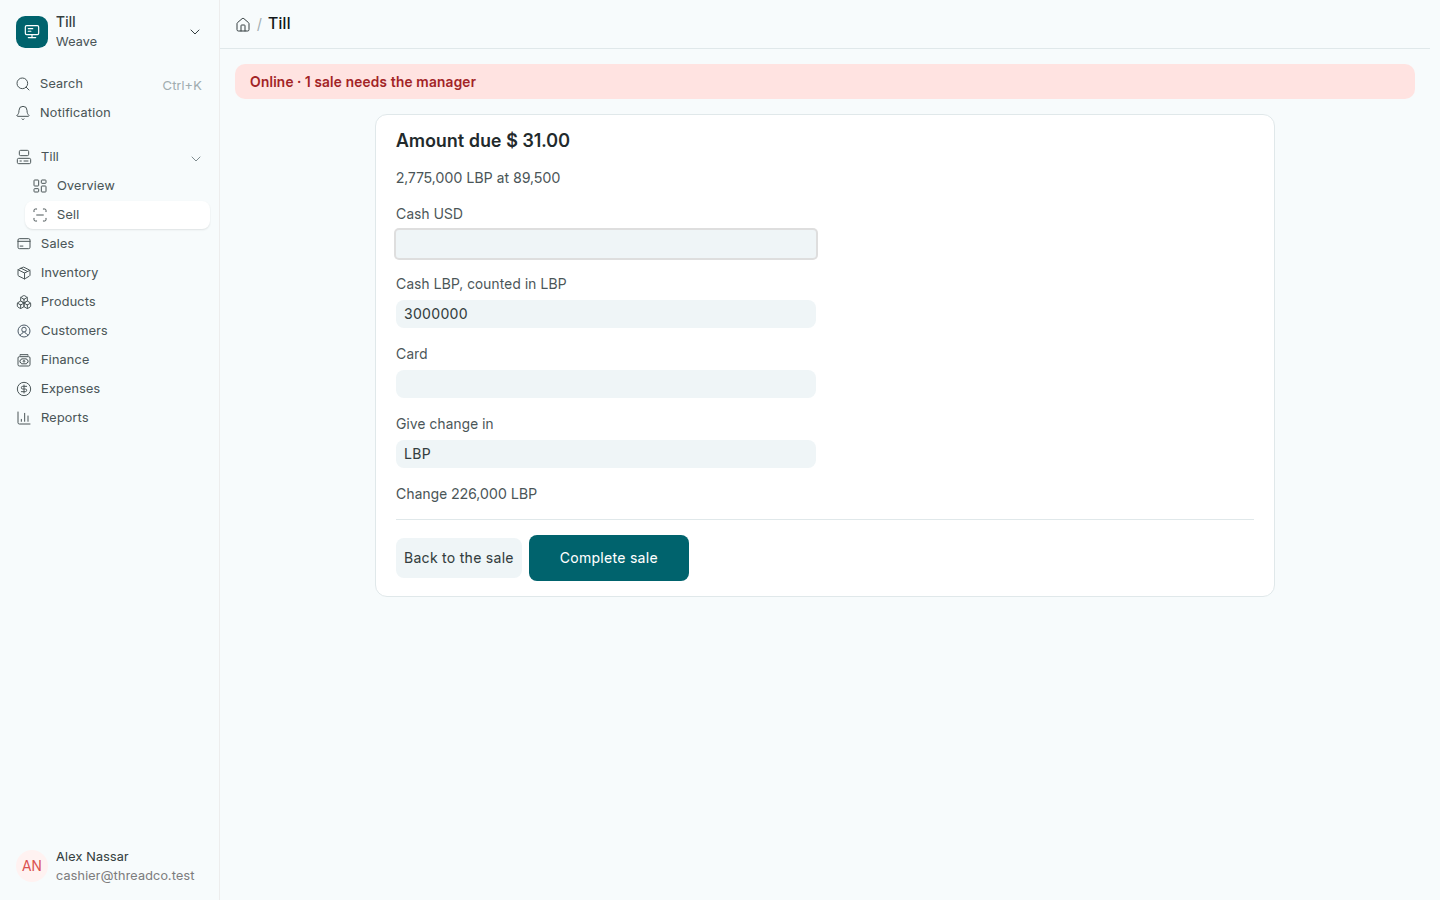Click the Notification bell icon
The height and width of the screenshot is (900, 1440).
[x=23, y=113]
